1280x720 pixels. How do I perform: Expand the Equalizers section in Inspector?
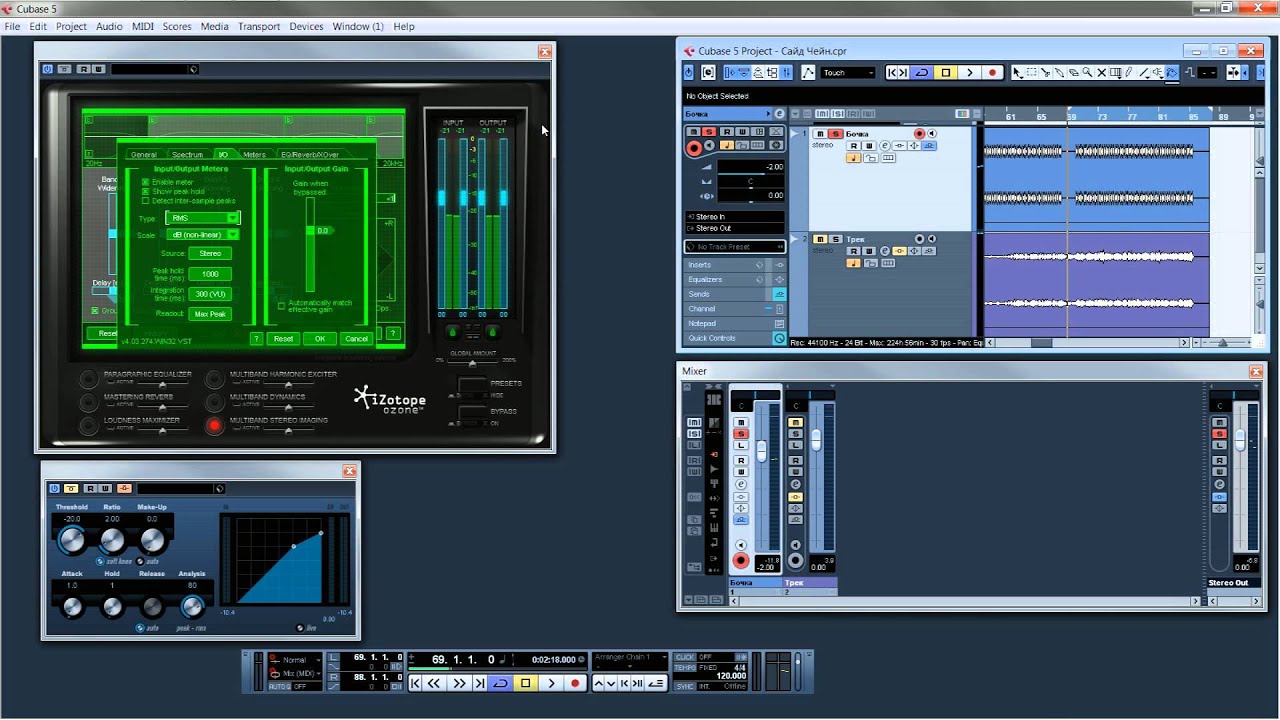coord(736,280)
